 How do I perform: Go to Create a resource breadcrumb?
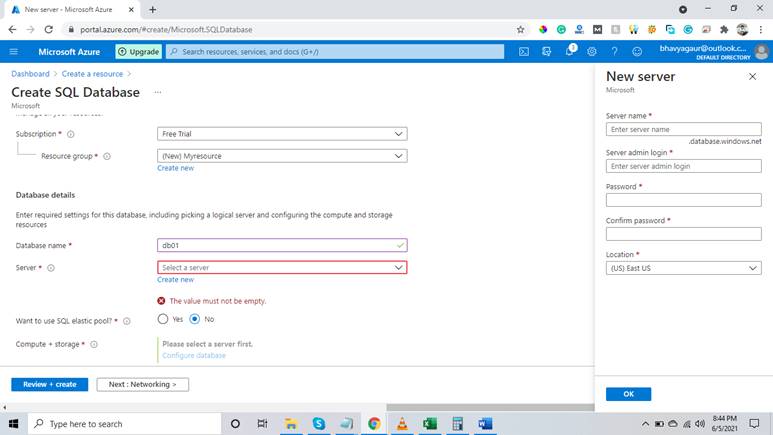(92, 74)
